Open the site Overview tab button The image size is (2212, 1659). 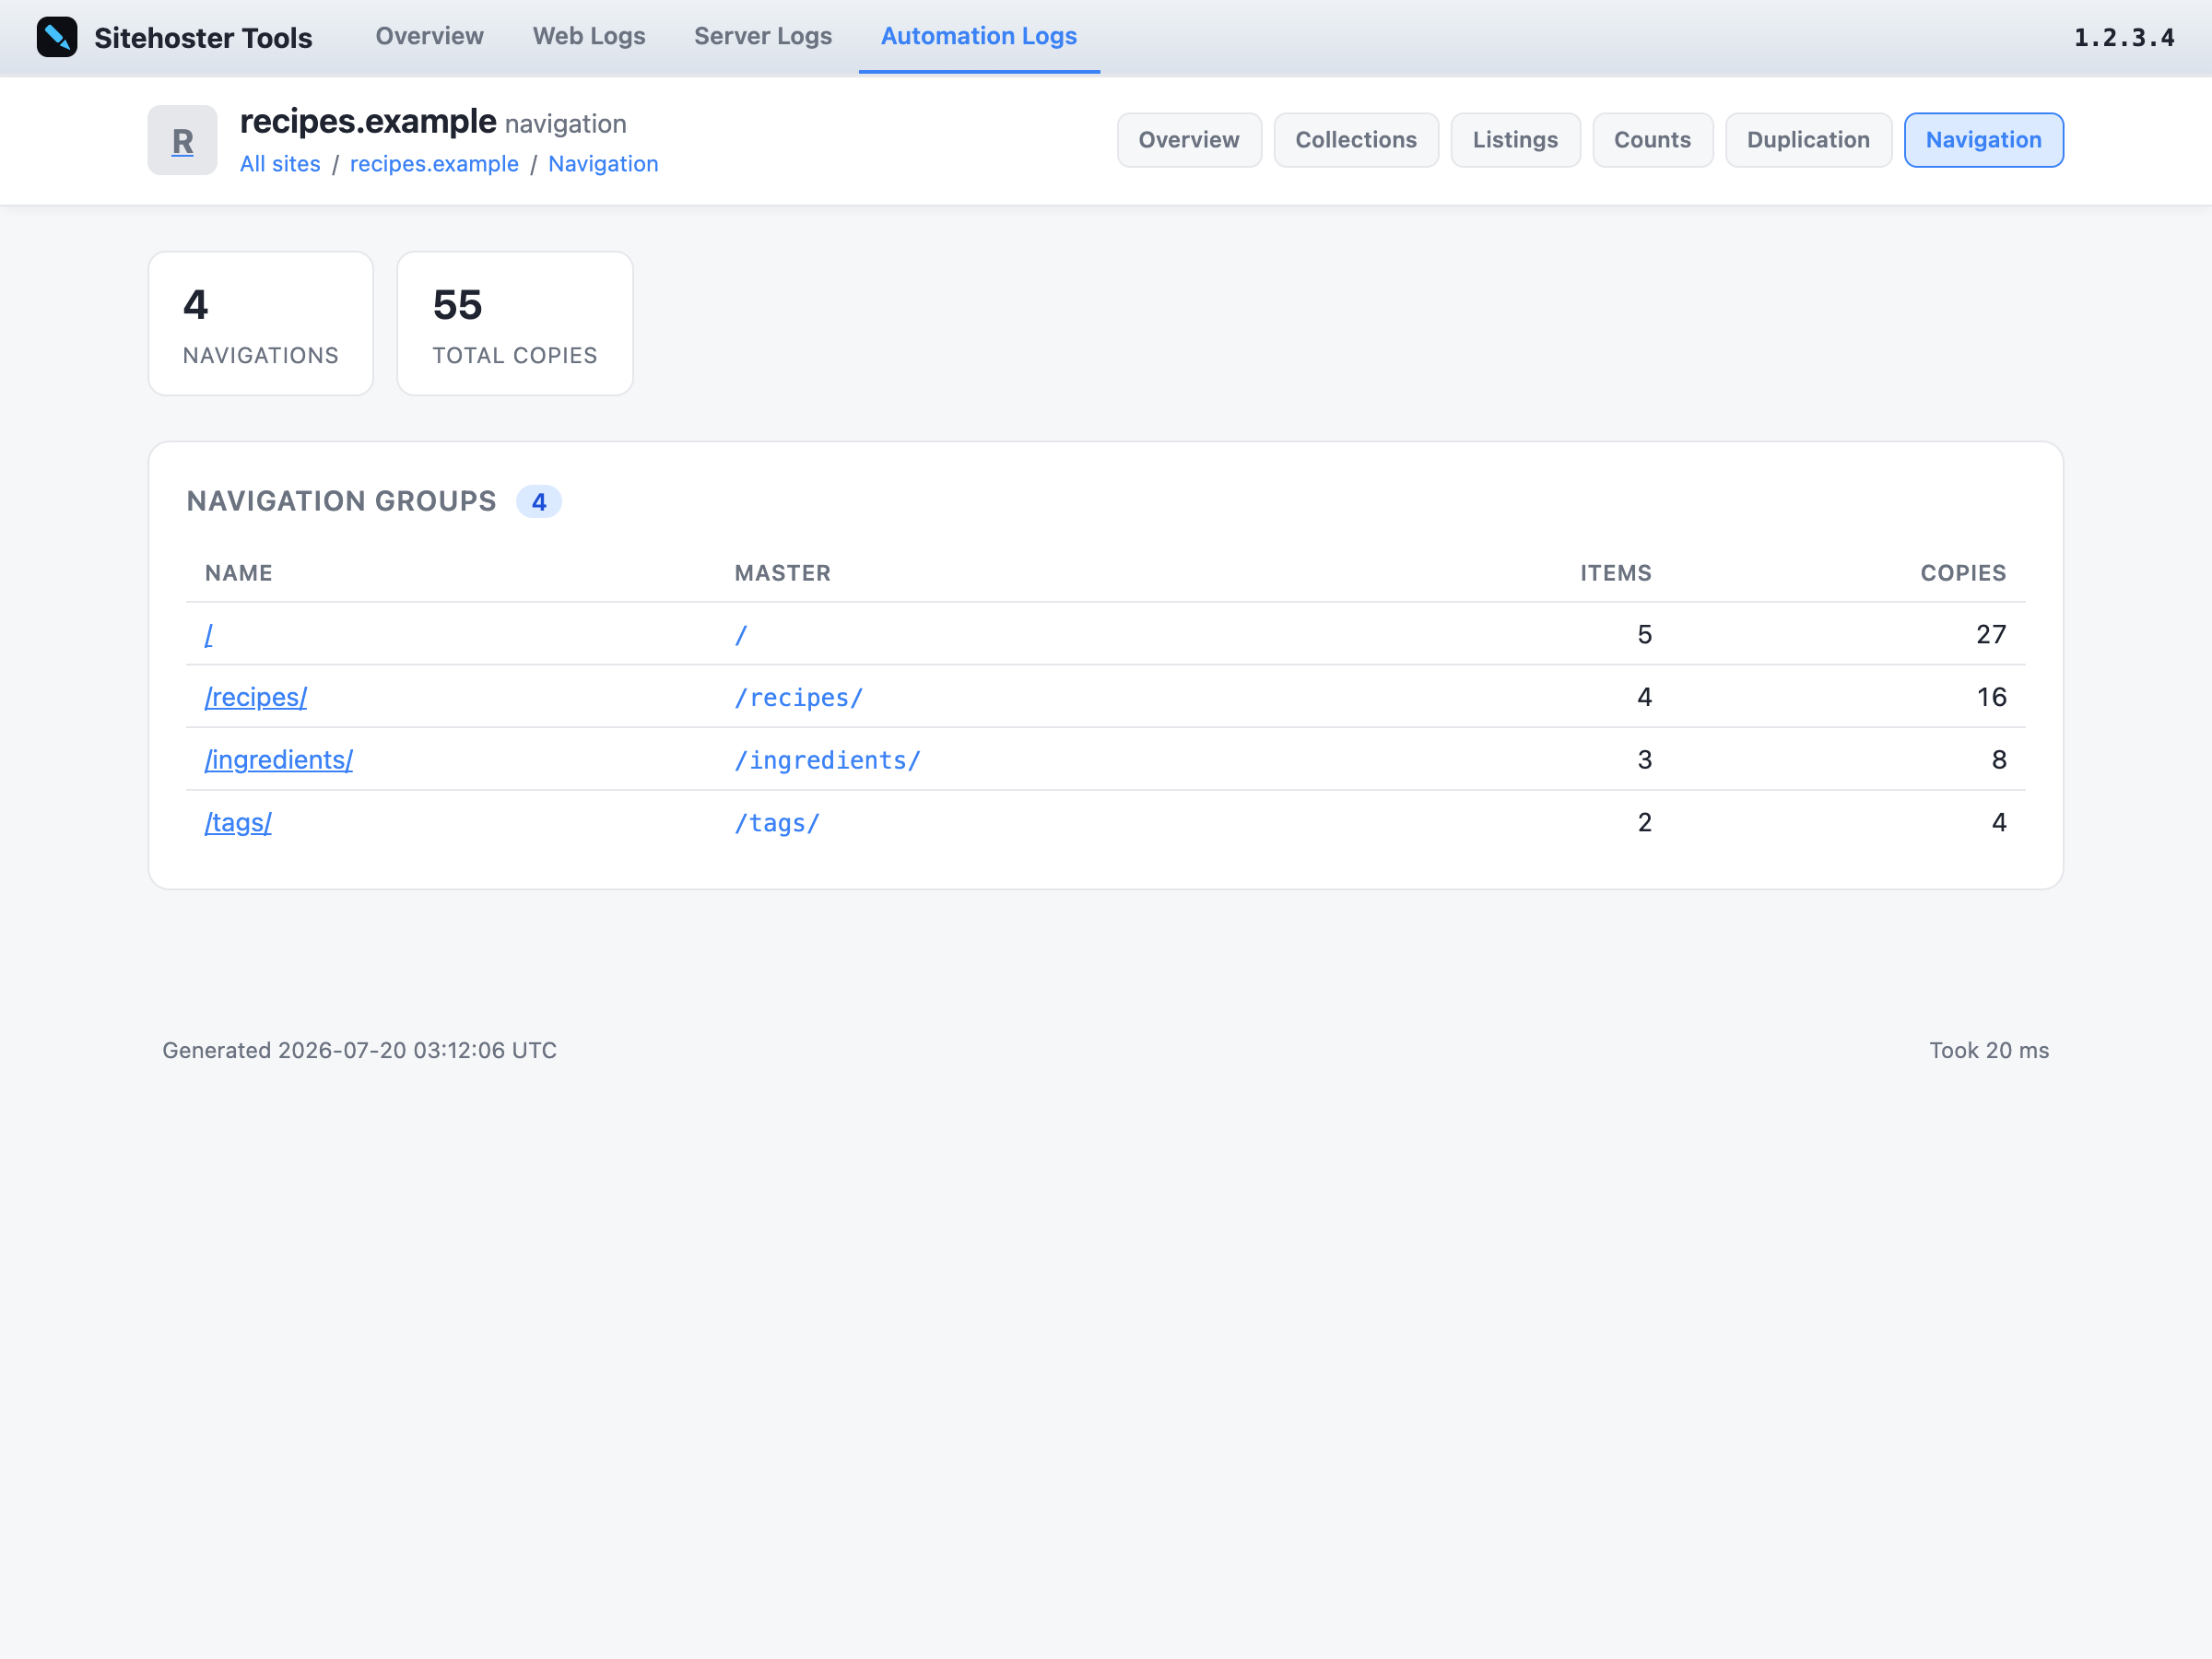pos(1189,140)
